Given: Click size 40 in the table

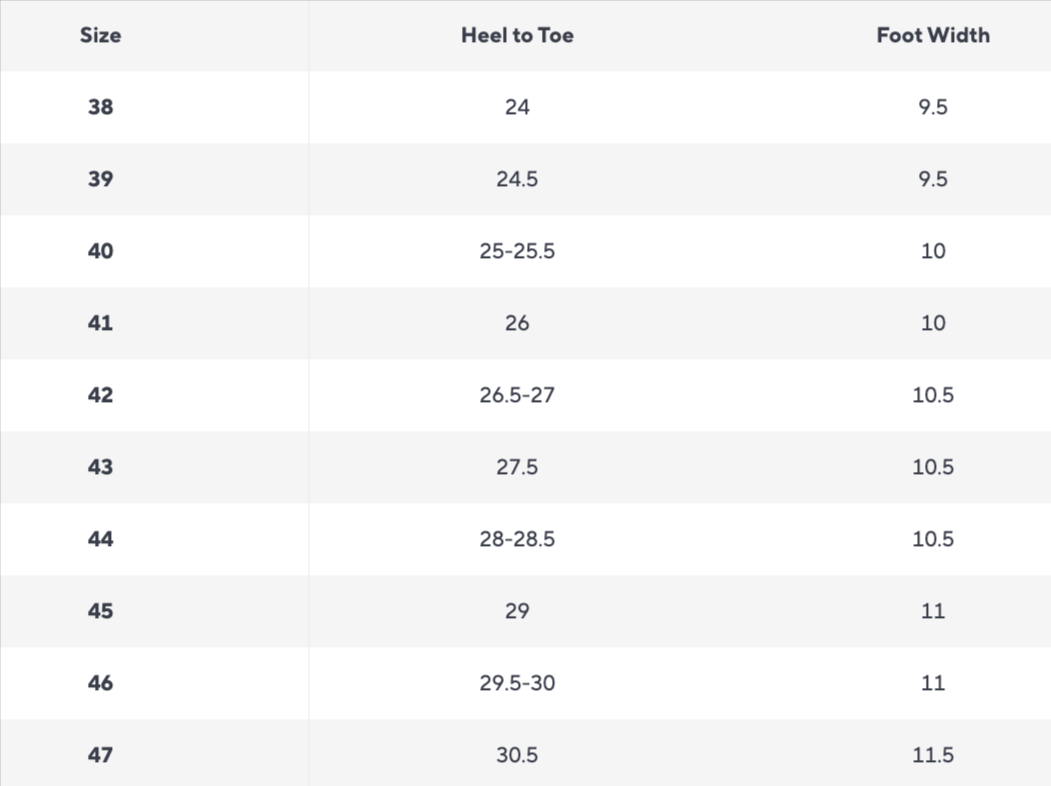Looking at the screenshot, I should pyautogui.click(x=100, y=251).
